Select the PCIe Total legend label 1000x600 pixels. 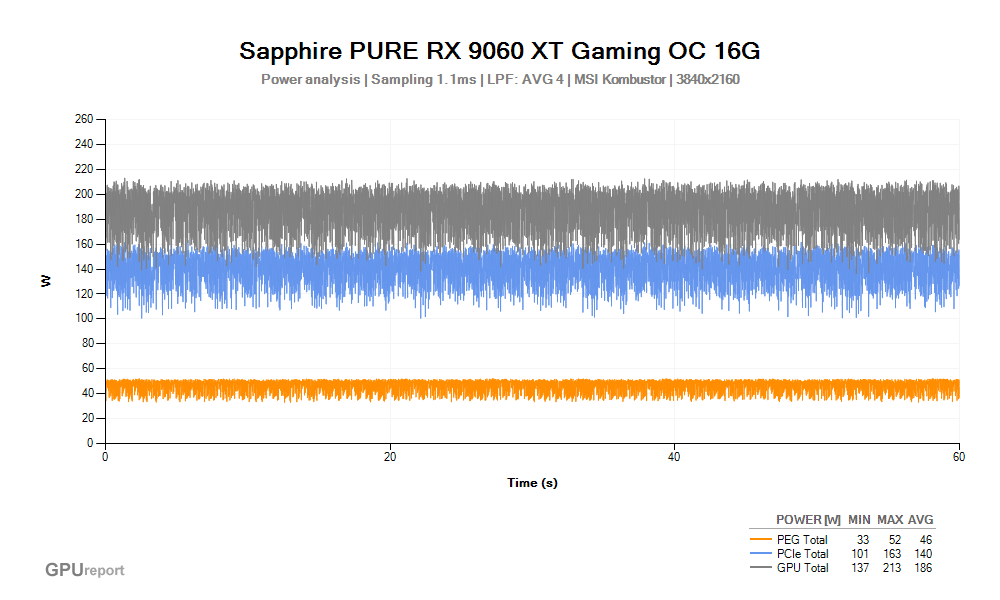coord(802,554)
